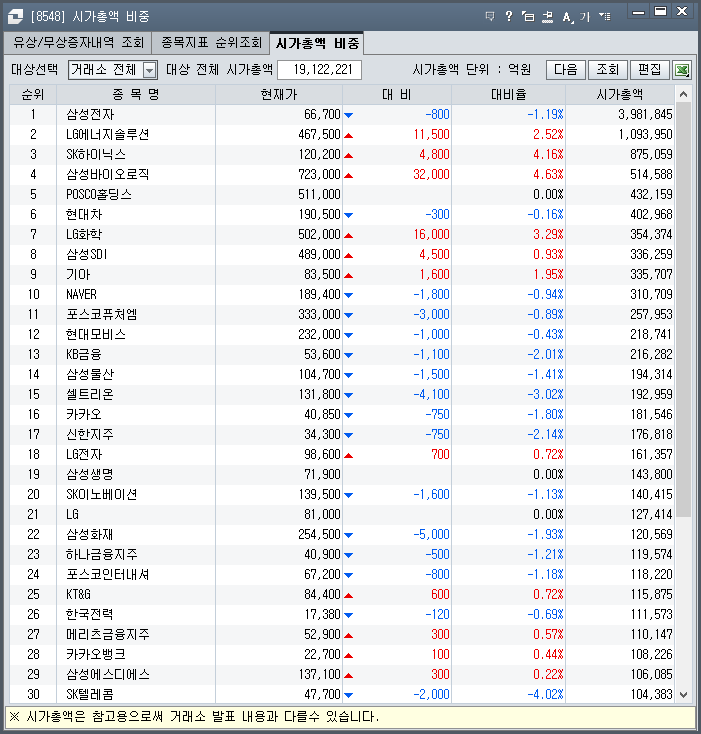Click the '가' Korean font icon
Screen dimensions: 701x734
click(x=585, y=17)
